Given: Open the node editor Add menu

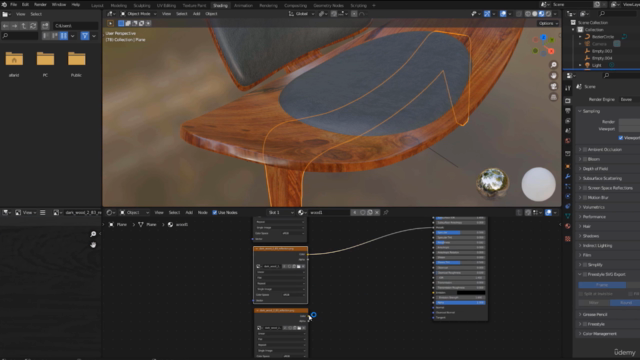Looking at the screenshot, I should [x=189, y=213].
